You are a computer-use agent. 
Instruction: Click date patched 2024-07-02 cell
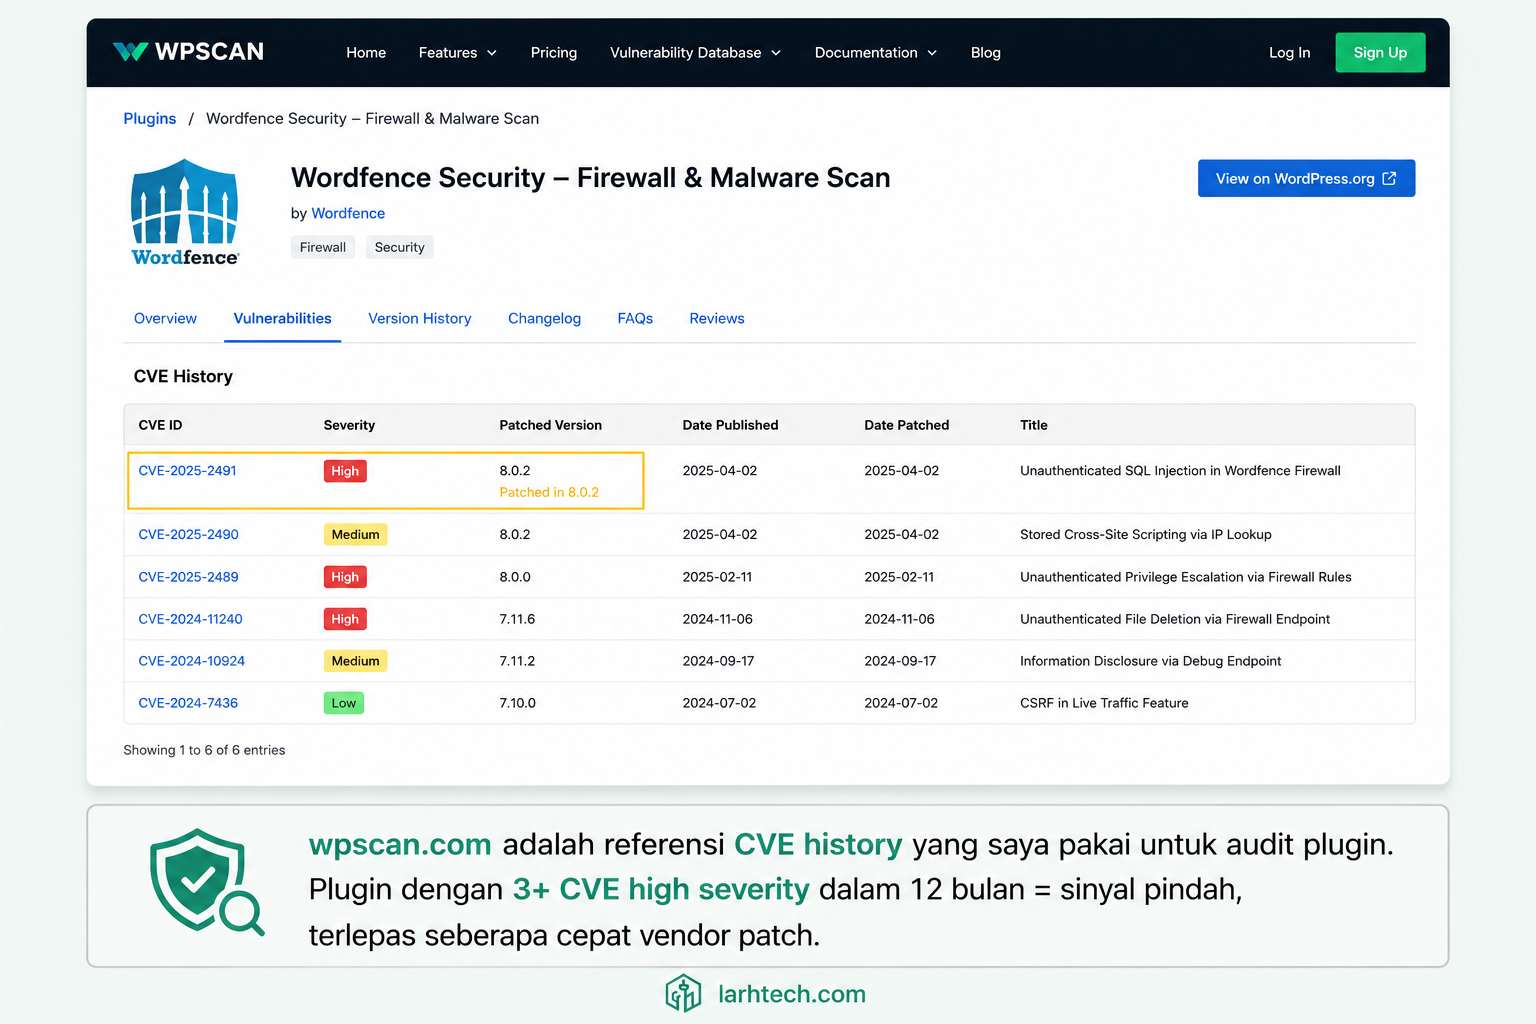pos(901,702)
